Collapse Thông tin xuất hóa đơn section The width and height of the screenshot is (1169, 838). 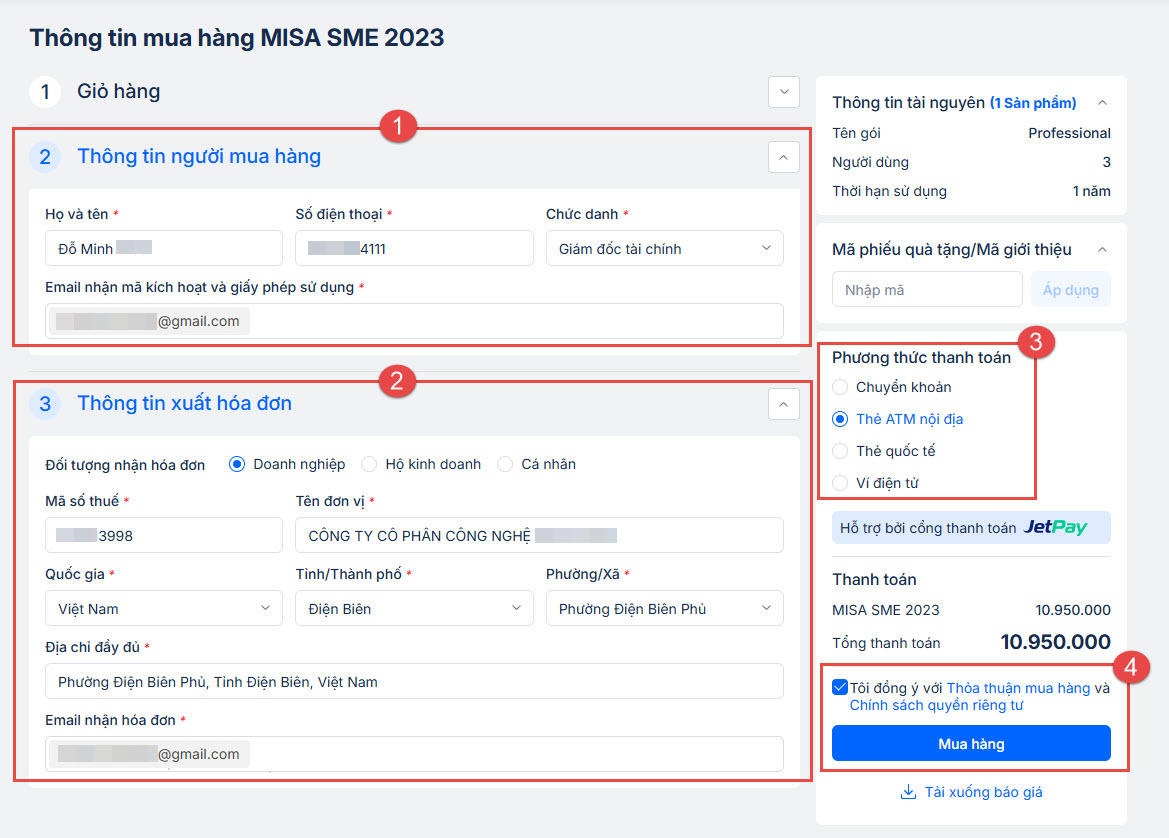(x=784, y=404)
